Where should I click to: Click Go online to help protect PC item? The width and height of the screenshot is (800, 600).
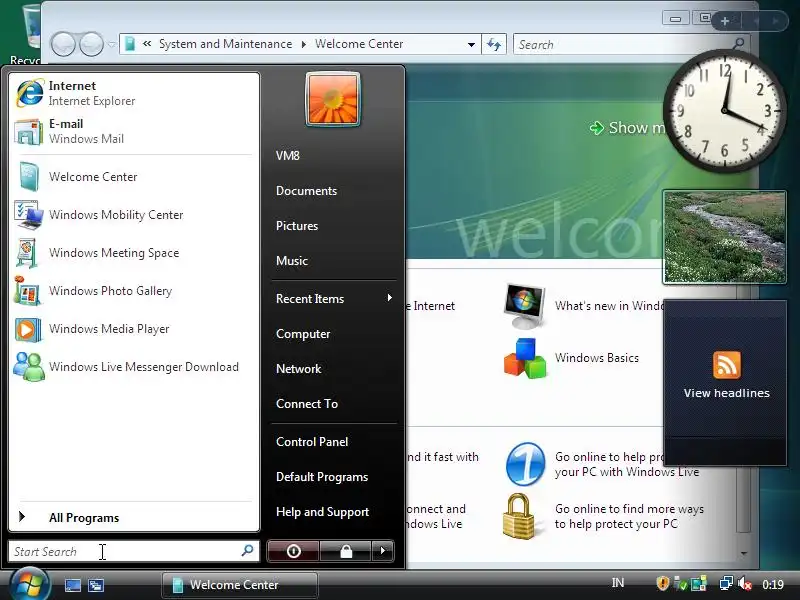tap(602, 464)
